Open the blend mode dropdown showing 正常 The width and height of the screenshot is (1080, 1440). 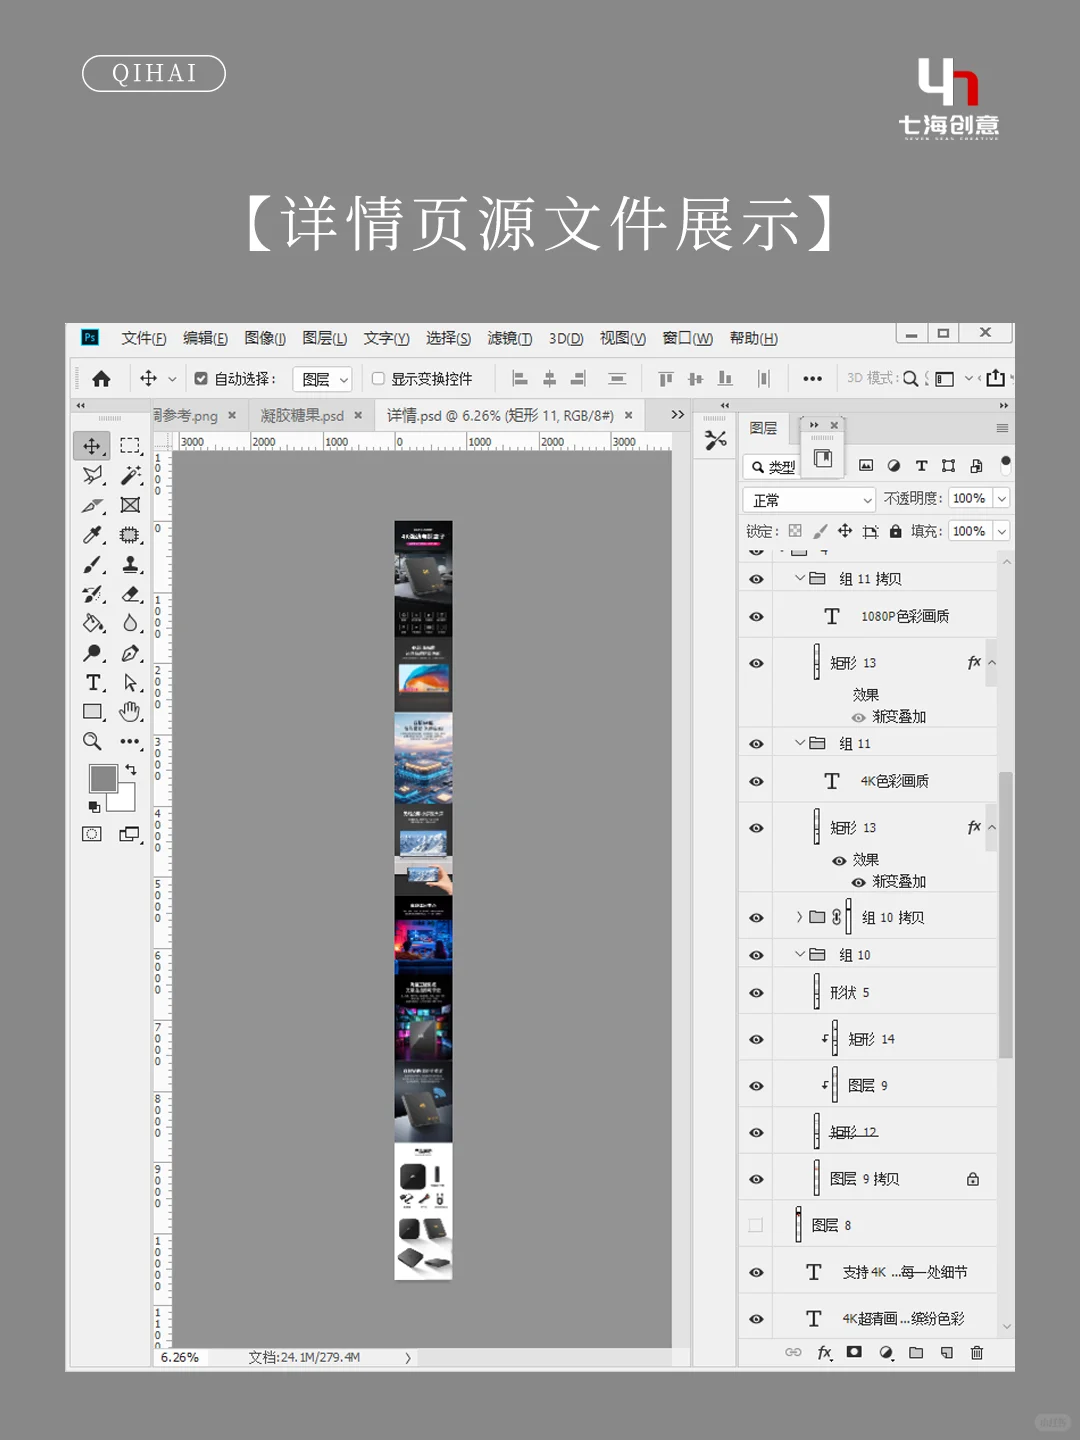tap(807, 498)
